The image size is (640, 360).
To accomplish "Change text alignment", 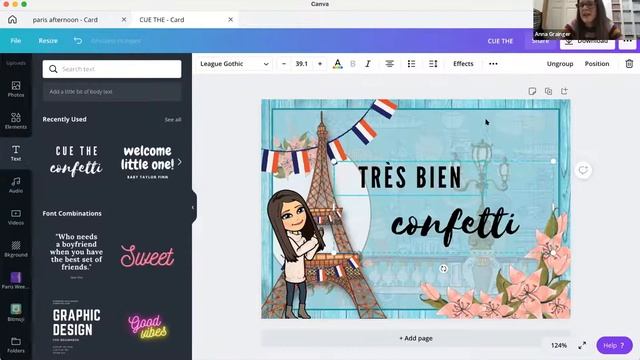I will pos(389,64).
